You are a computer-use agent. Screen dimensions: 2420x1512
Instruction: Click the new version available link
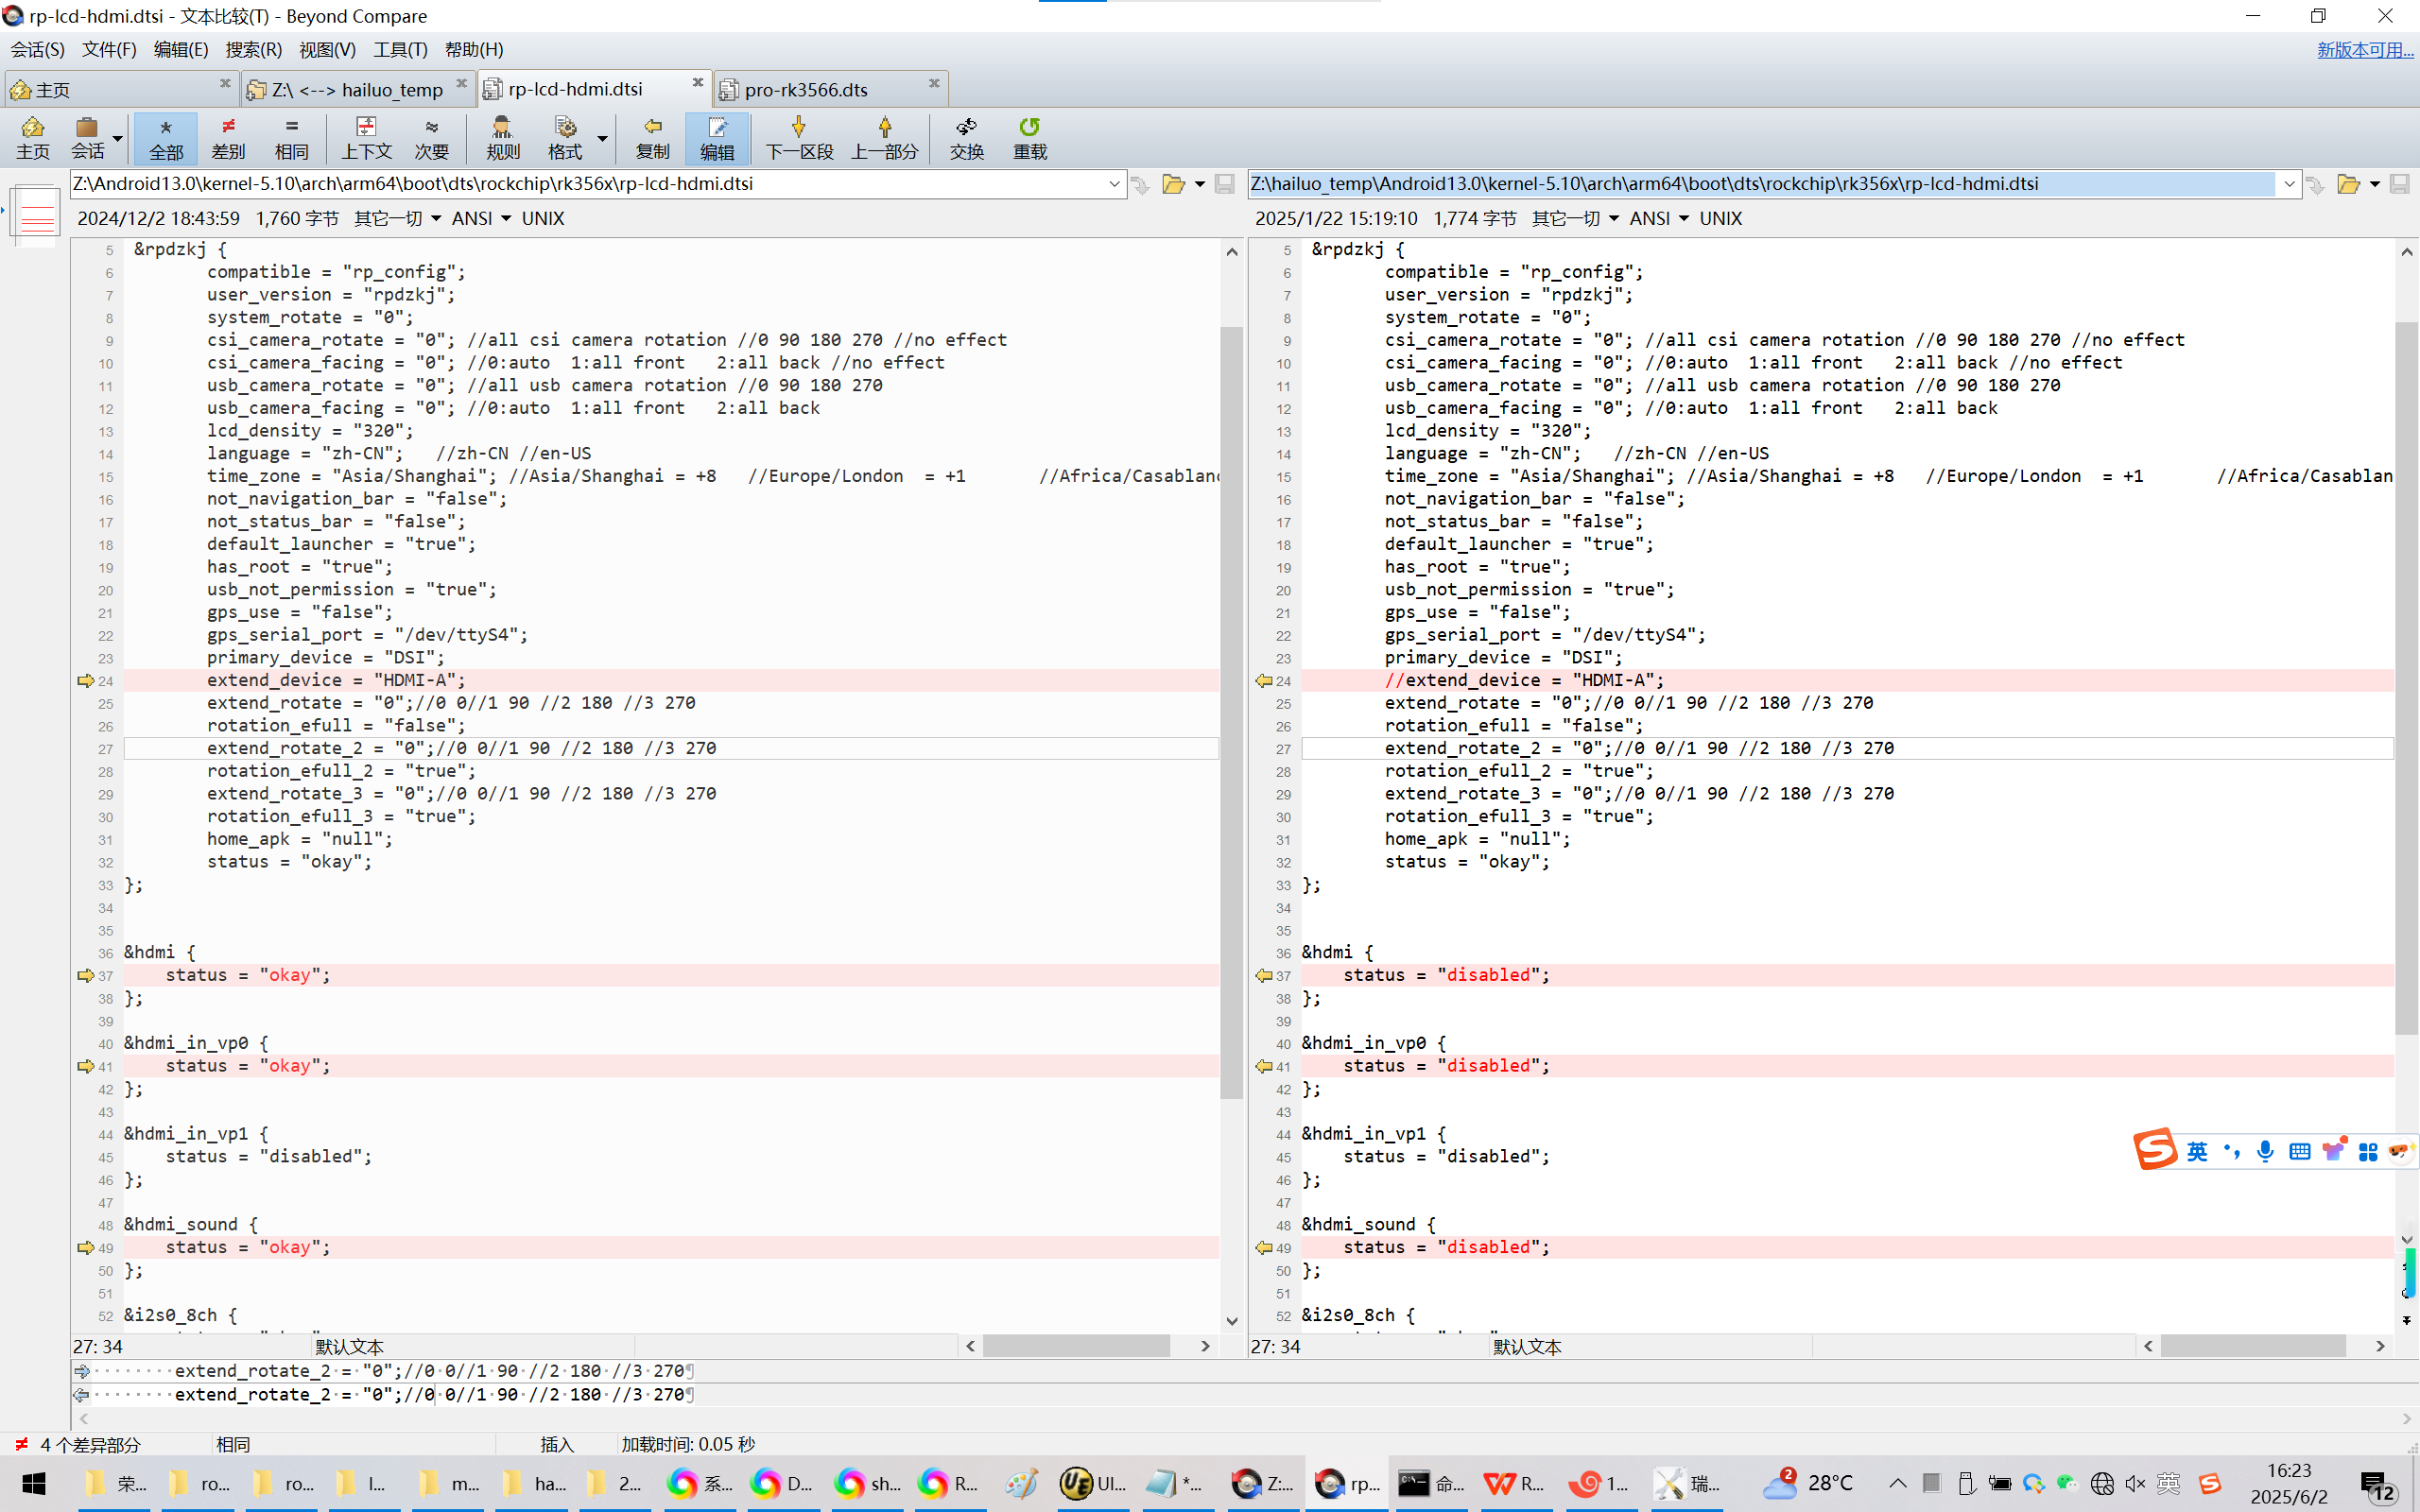(x=2364, y=49)
